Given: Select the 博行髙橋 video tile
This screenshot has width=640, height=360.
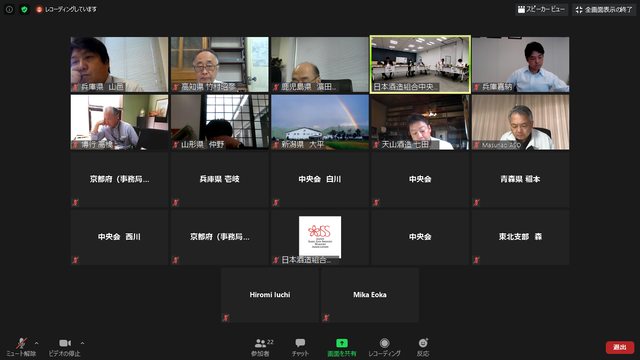Looking at the screenshot, I should (119, 122).
